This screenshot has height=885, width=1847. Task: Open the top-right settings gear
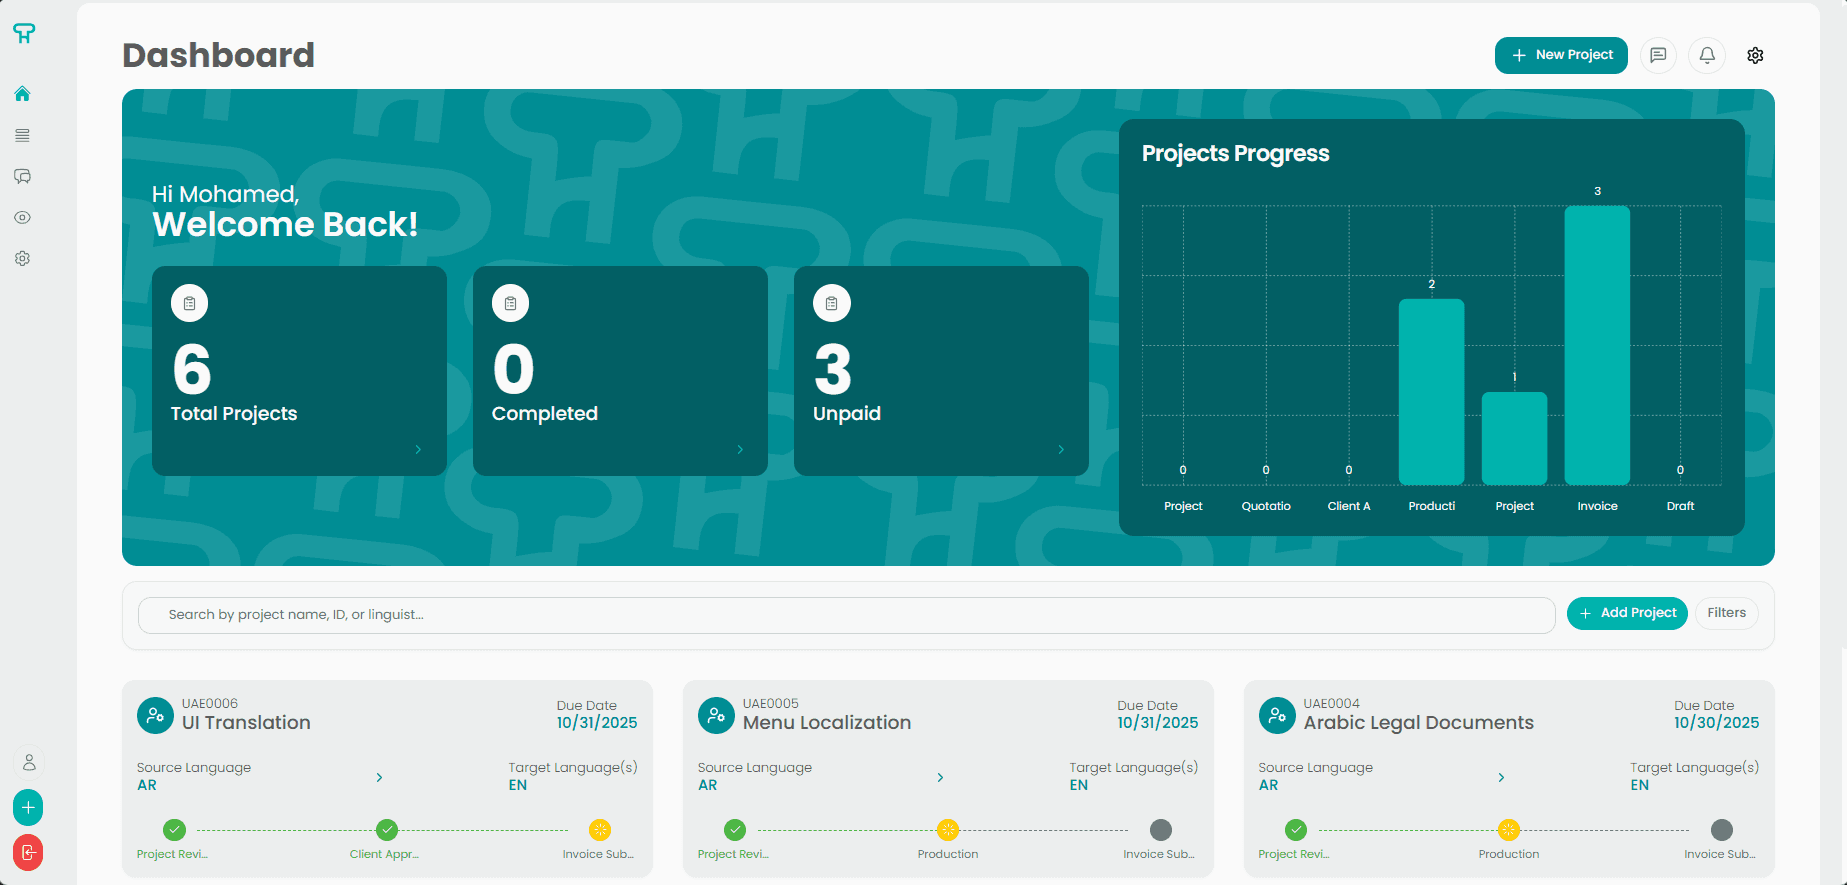point(1755,55)
